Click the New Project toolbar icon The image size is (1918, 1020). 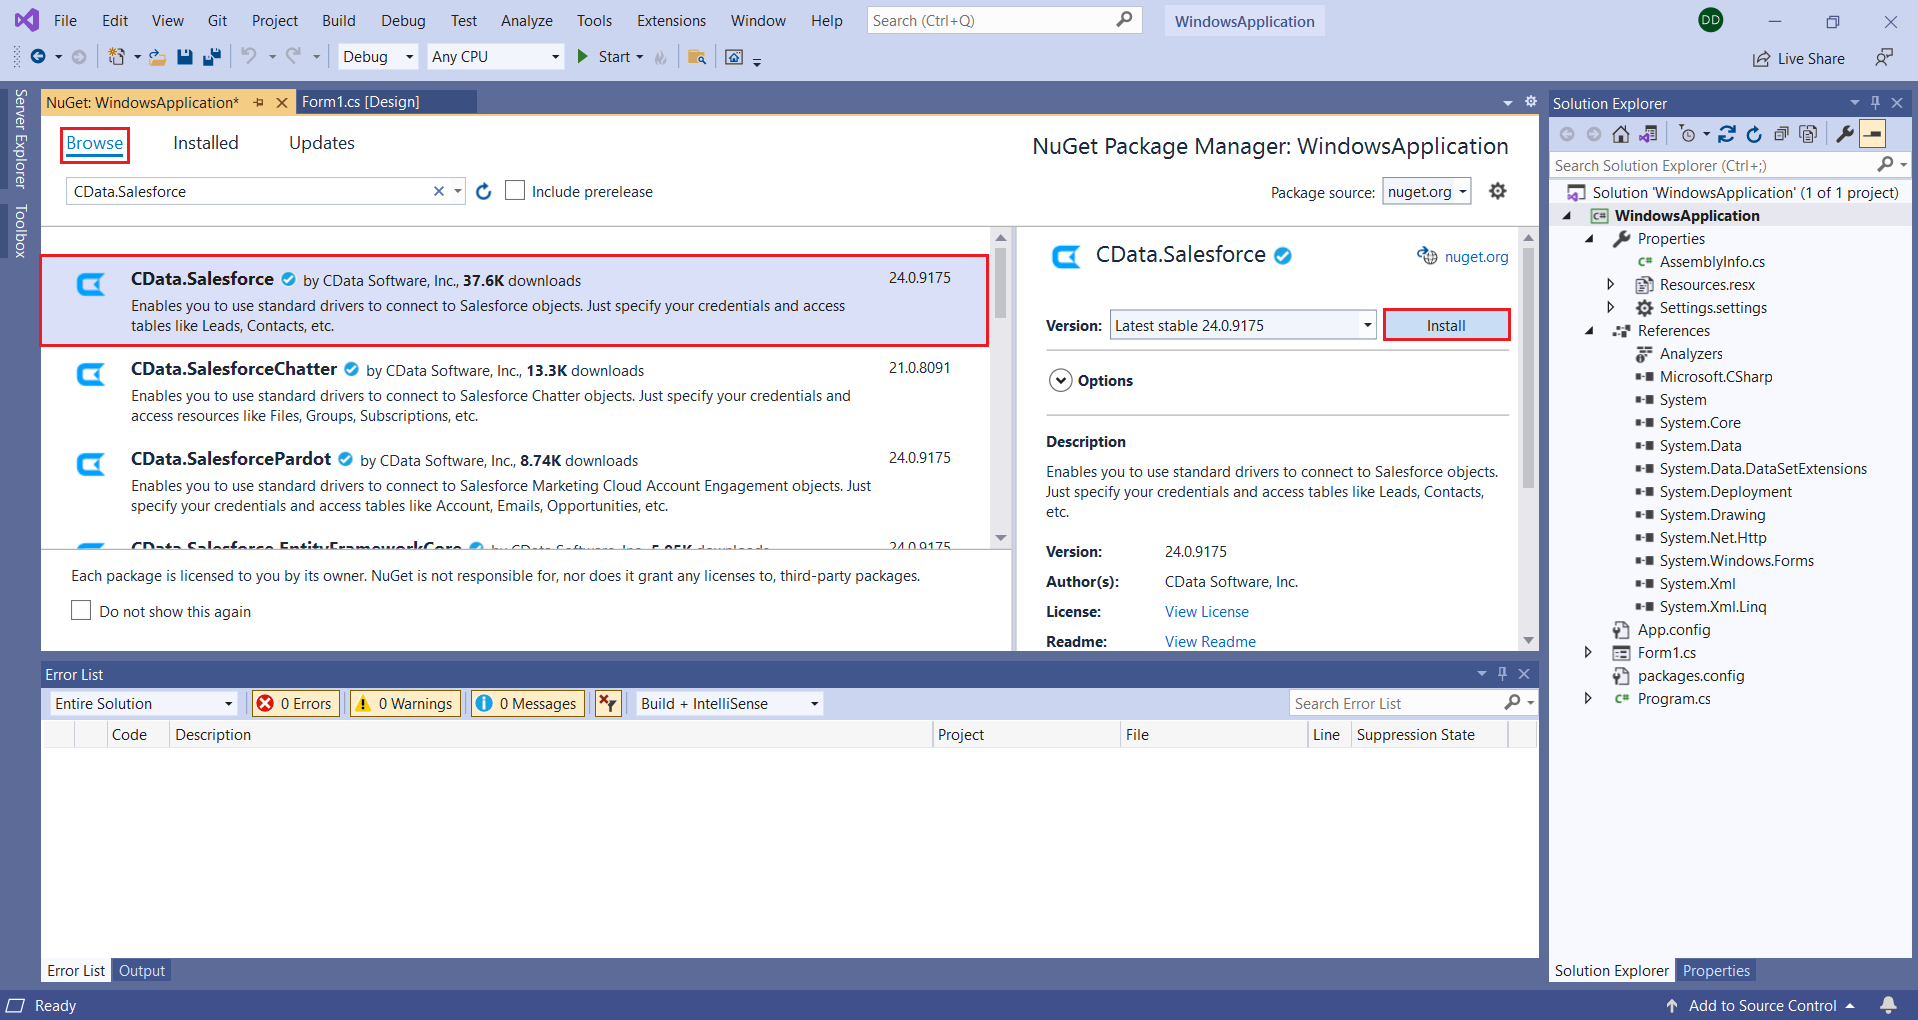click(117, 57)
